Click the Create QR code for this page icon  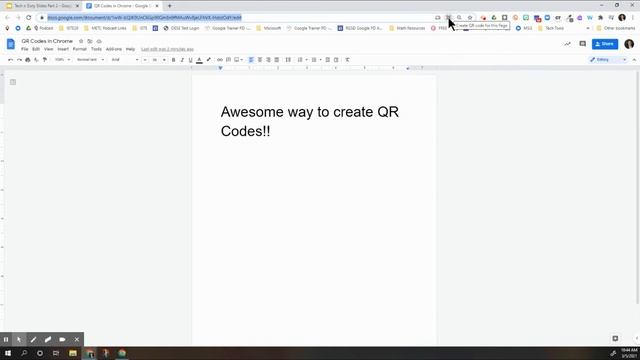449,18
